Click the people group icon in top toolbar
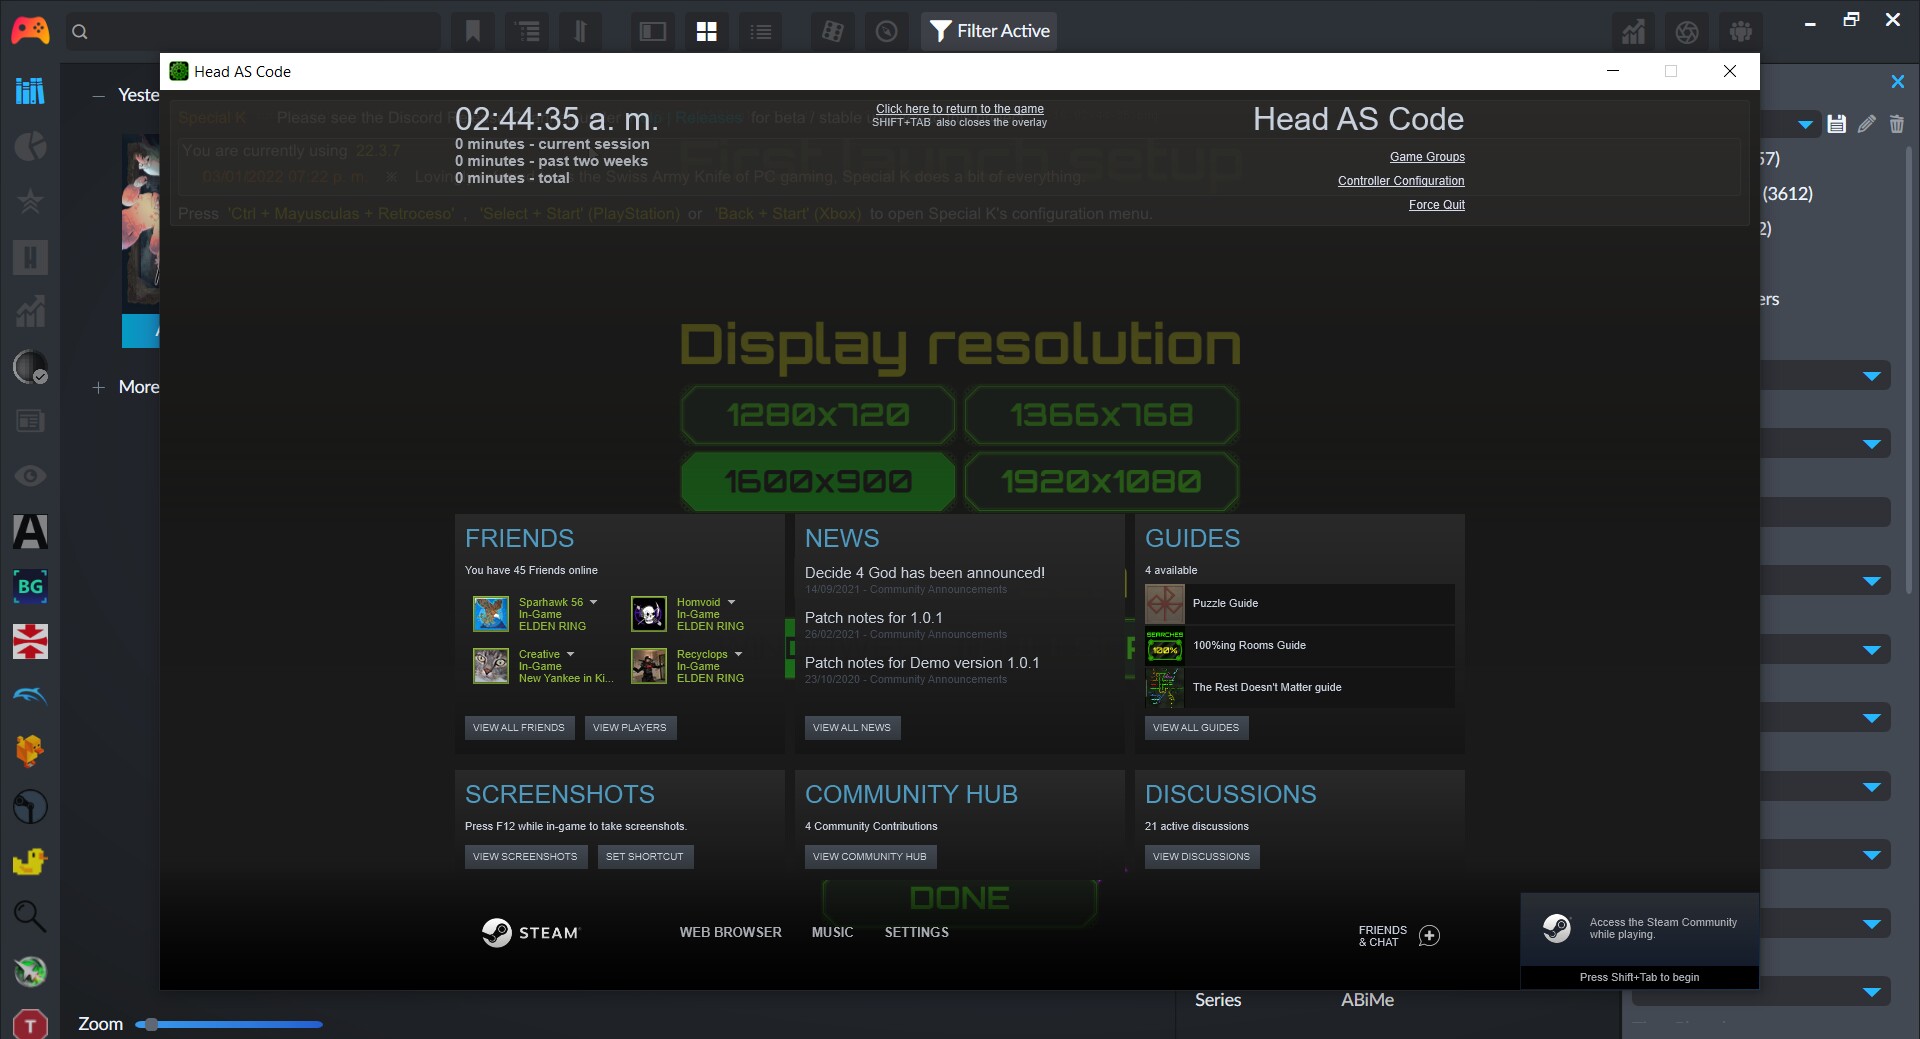The height and width of the screenshot is (1039, 1920). [1741, 31]
